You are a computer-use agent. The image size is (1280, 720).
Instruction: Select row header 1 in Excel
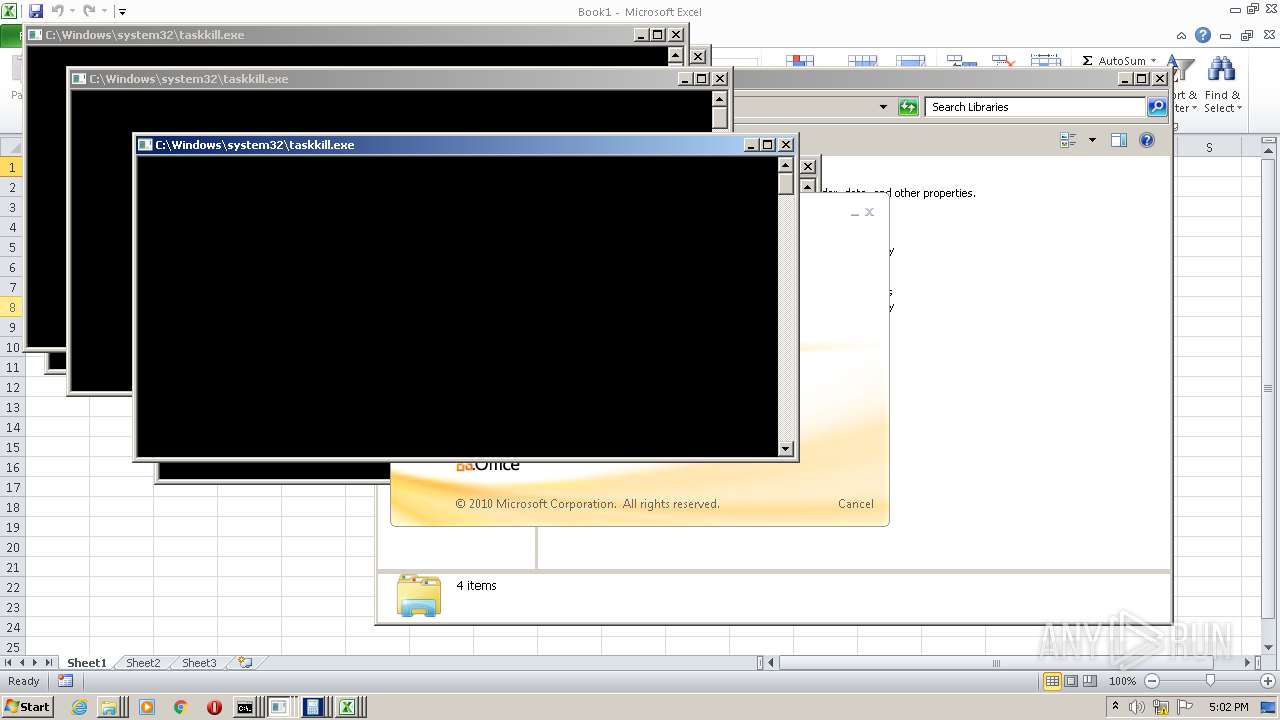[12, 167]
